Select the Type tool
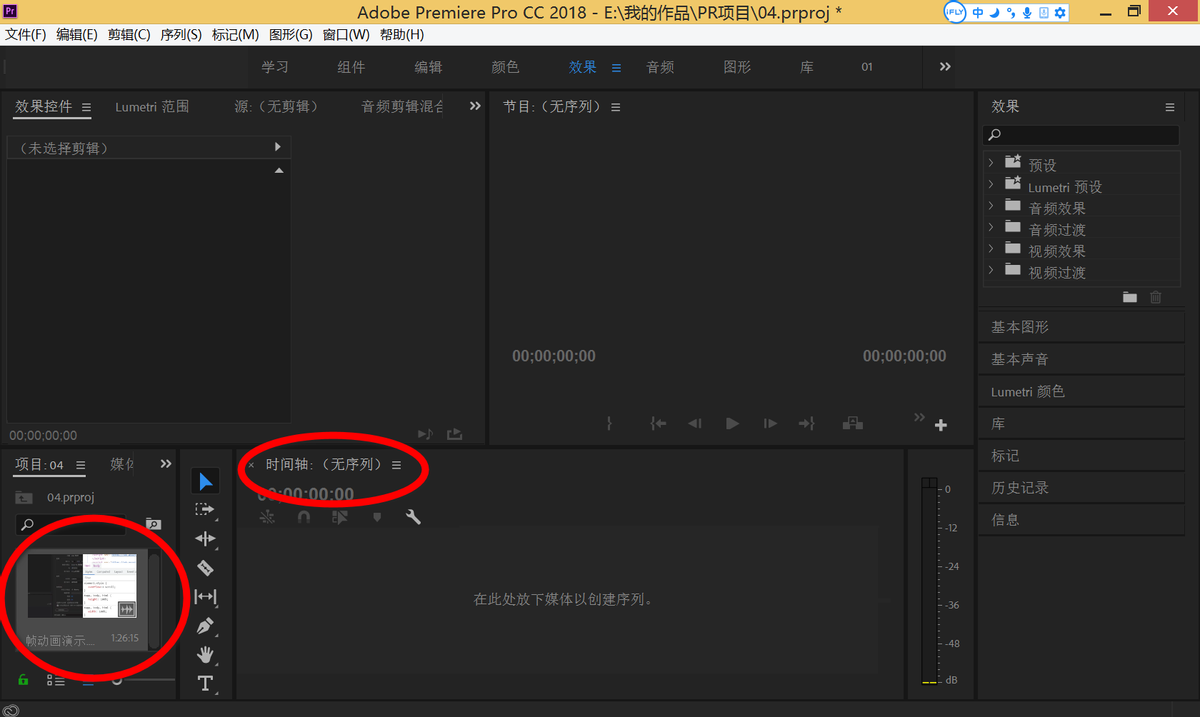The height and width of the screenshot is (717, 1200). pyautogui.click(x=205, y=684)
